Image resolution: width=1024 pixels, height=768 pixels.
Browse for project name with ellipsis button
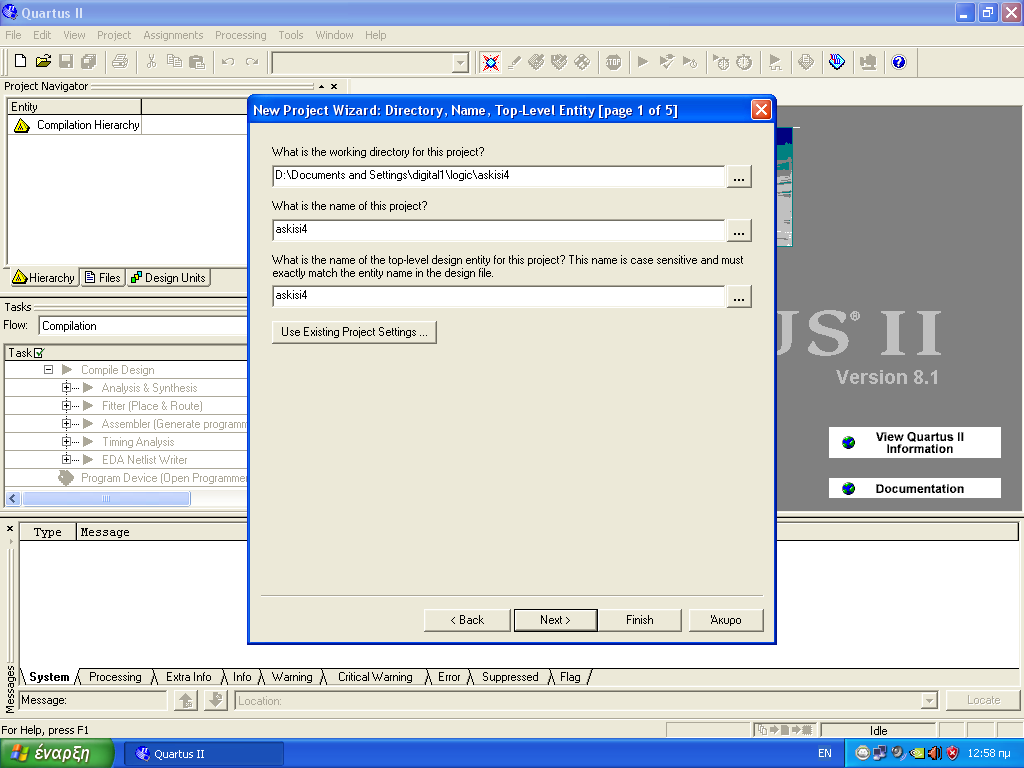[x=739, y=231]
